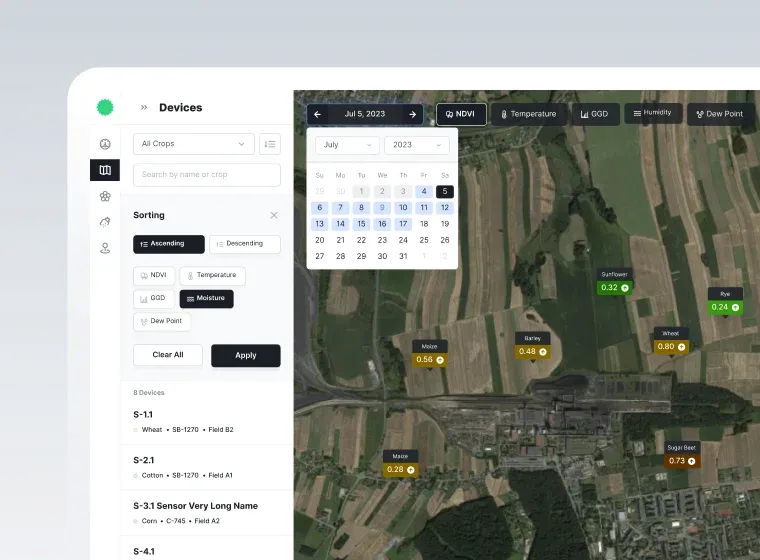Viewport: 760px width, 560px height.
Task: Go to next date with right arrow
Action: click(412, 114)
